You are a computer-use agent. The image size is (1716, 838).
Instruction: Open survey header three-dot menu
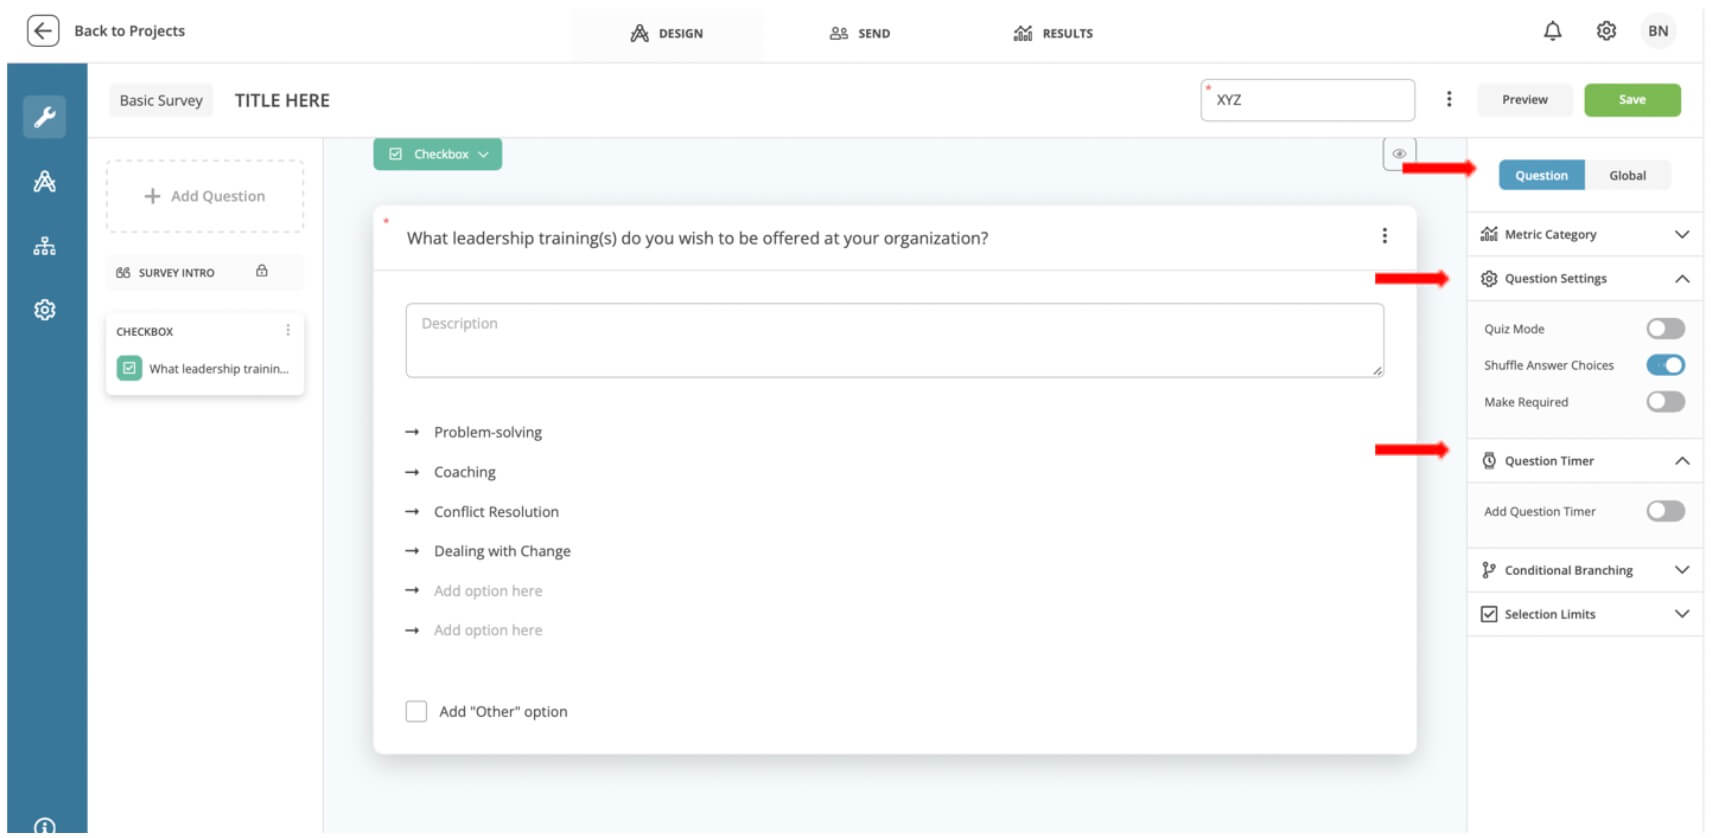[1449, 99]
